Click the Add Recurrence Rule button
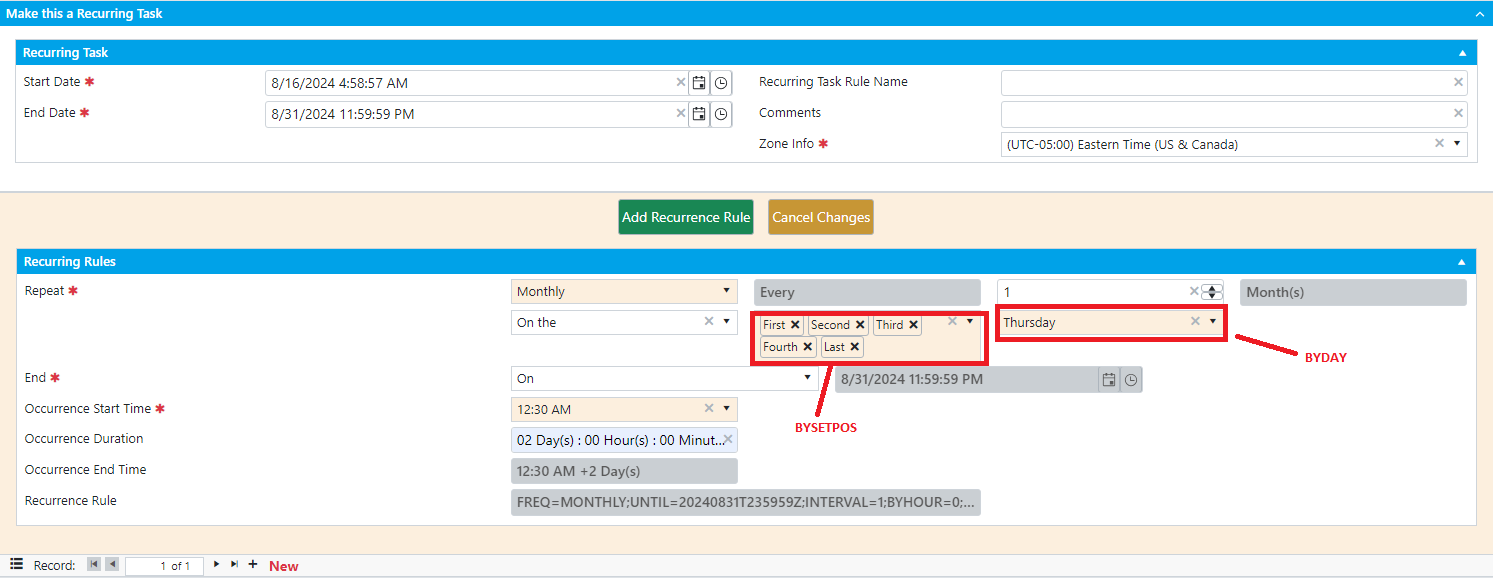The height and width of the screenshot is (579, 1493). point(685,217)
